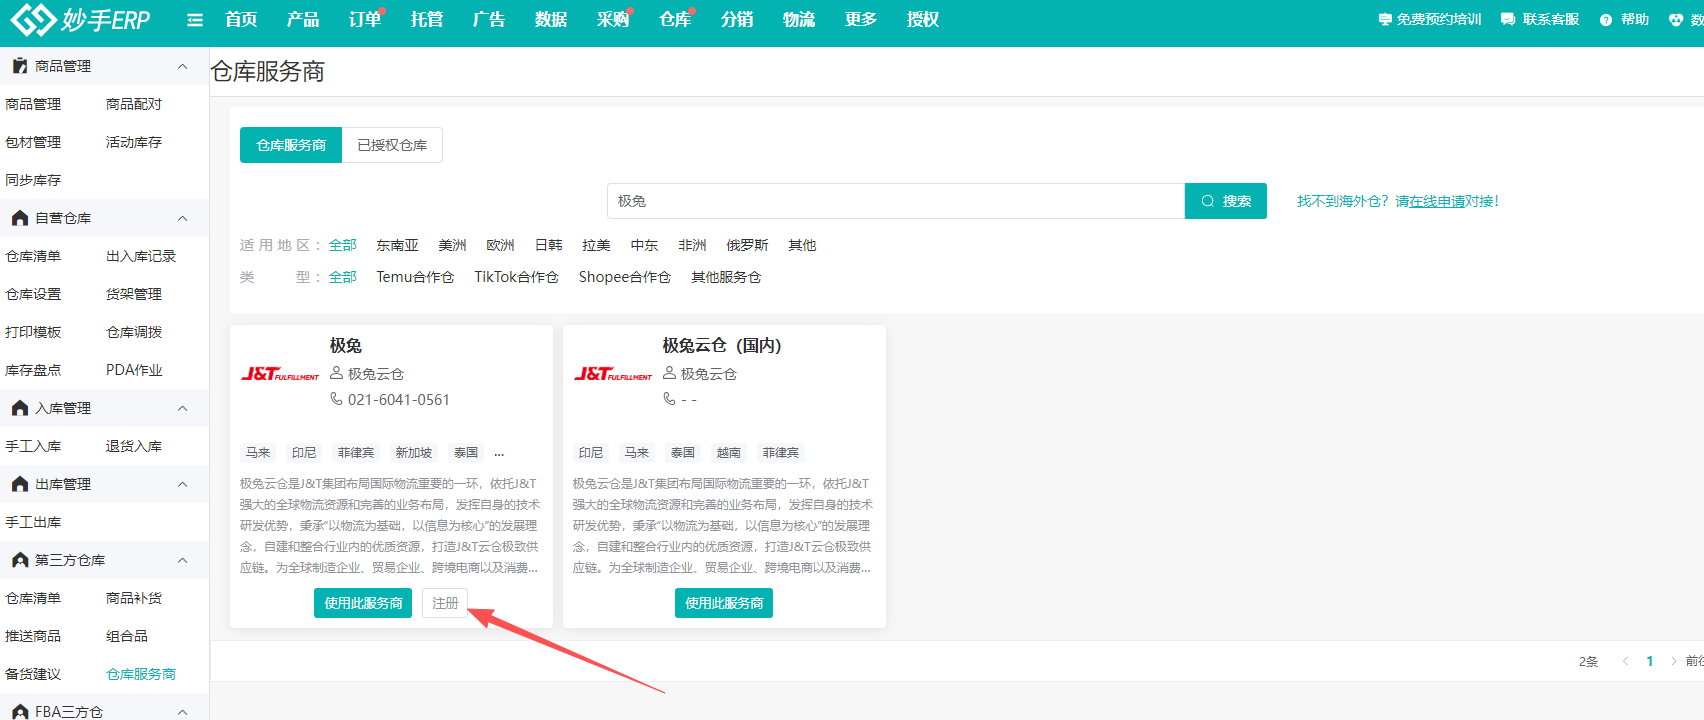
Task: Click the 妙手ERP logo
Action: [80, 19]
